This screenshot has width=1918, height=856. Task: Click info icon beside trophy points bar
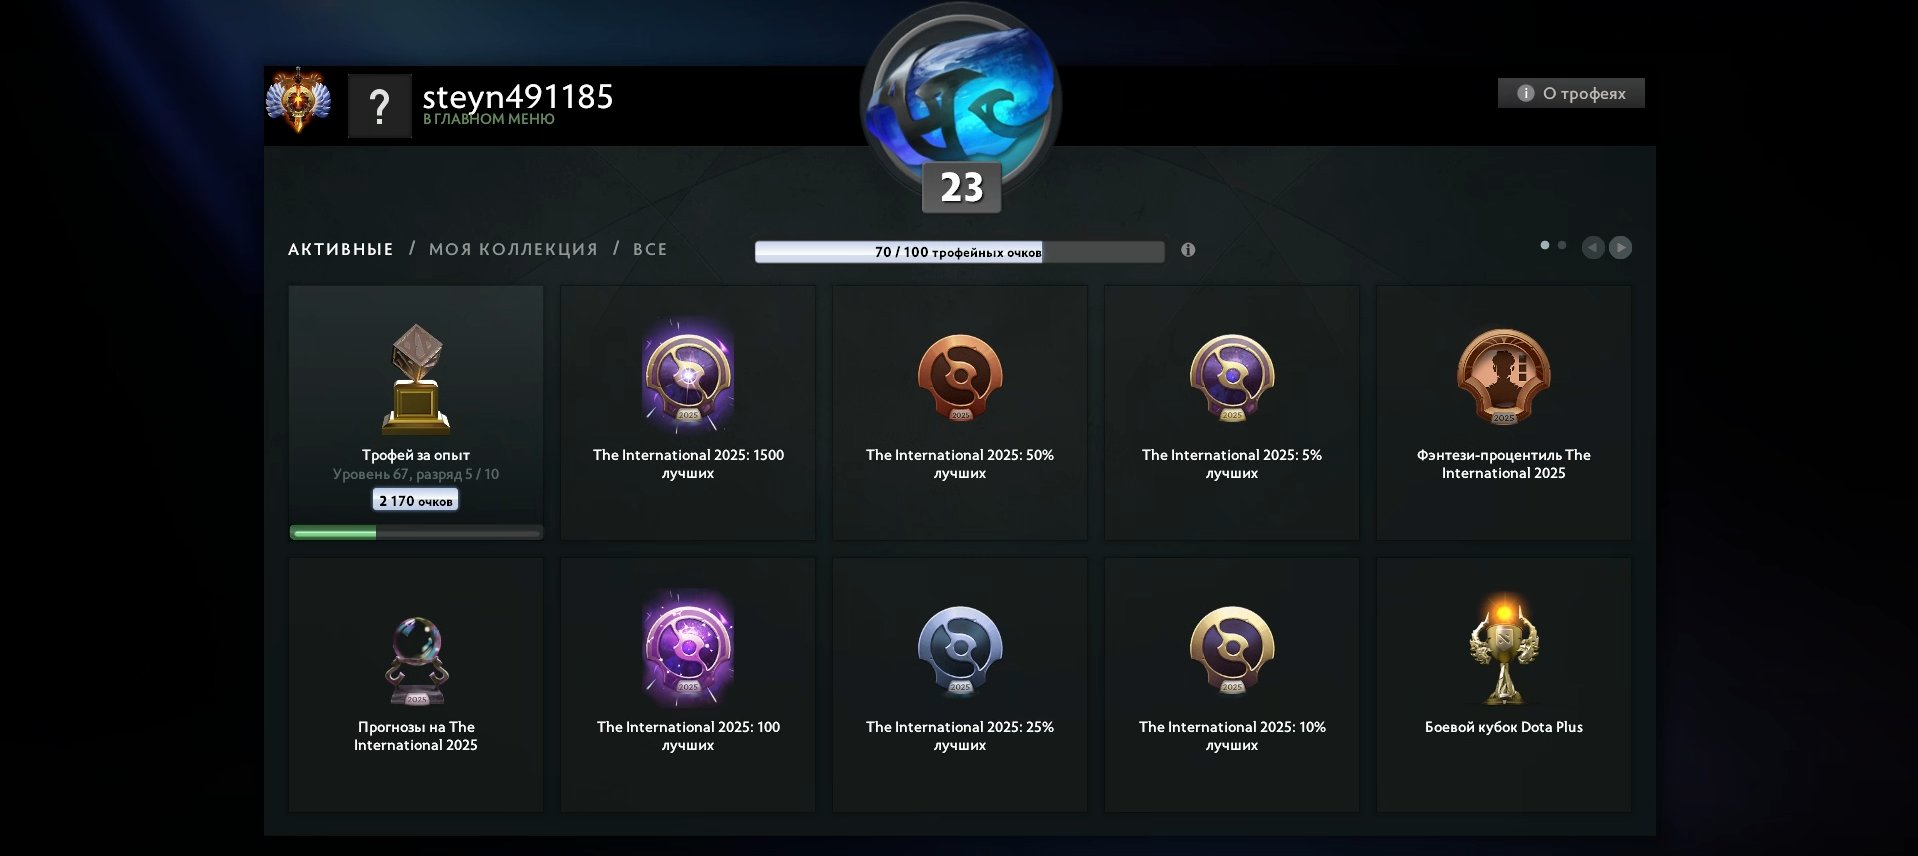(x=1188, y=250)
